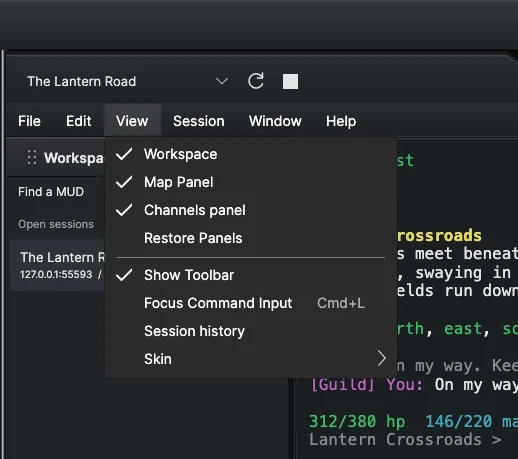Screen dimensions: 518x459
Task: Open the Session menu
Action: [x=199, y=121]
